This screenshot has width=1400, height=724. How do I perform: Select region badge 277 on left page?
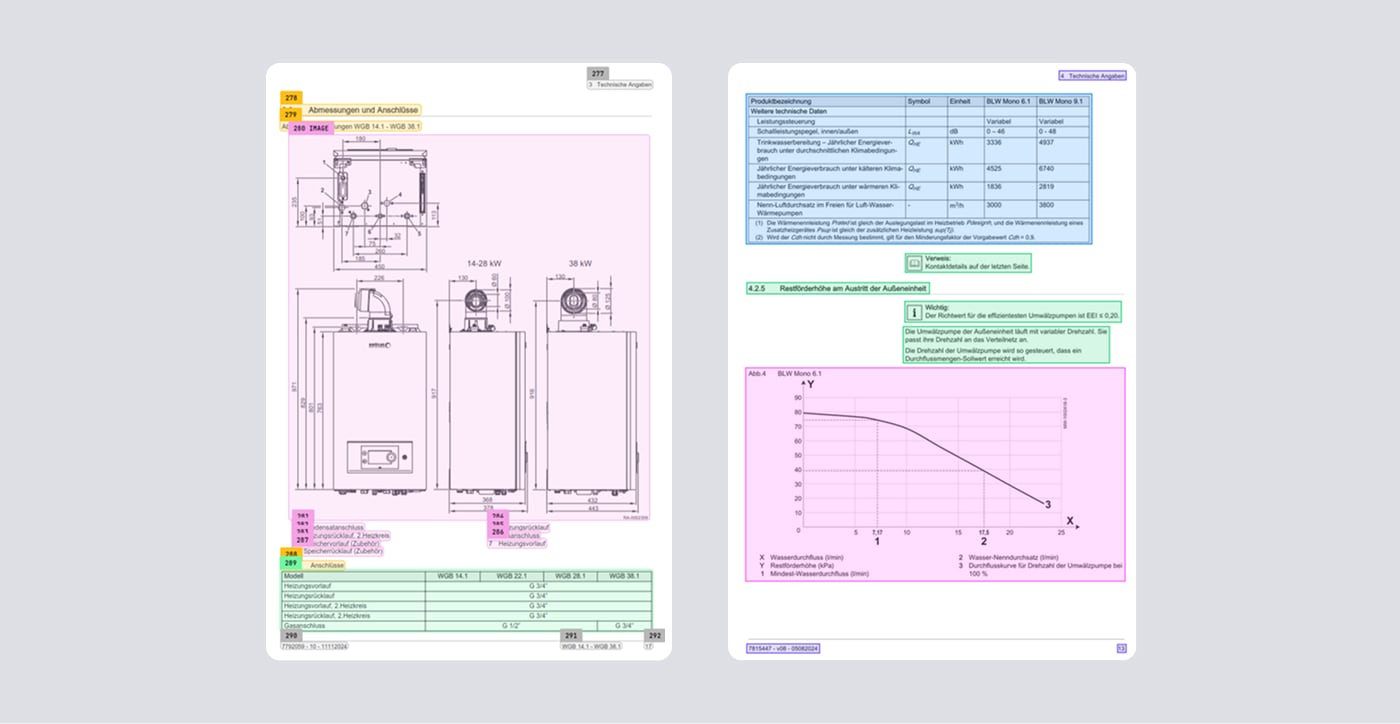tap(598, 74)
